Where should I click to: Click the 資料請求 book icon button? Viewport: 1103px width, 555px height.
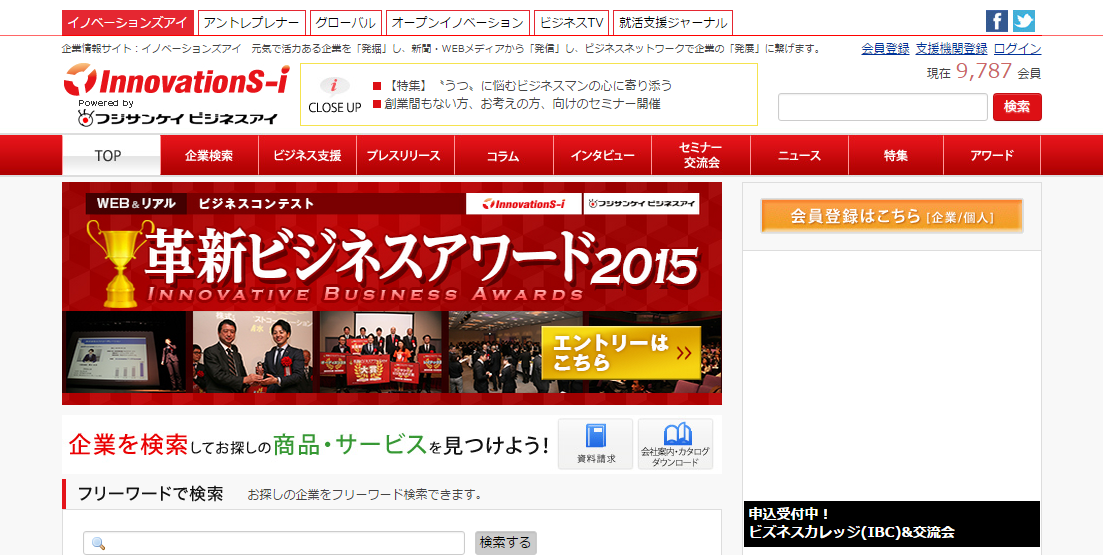pyautogui.click(x=596, y=444)
